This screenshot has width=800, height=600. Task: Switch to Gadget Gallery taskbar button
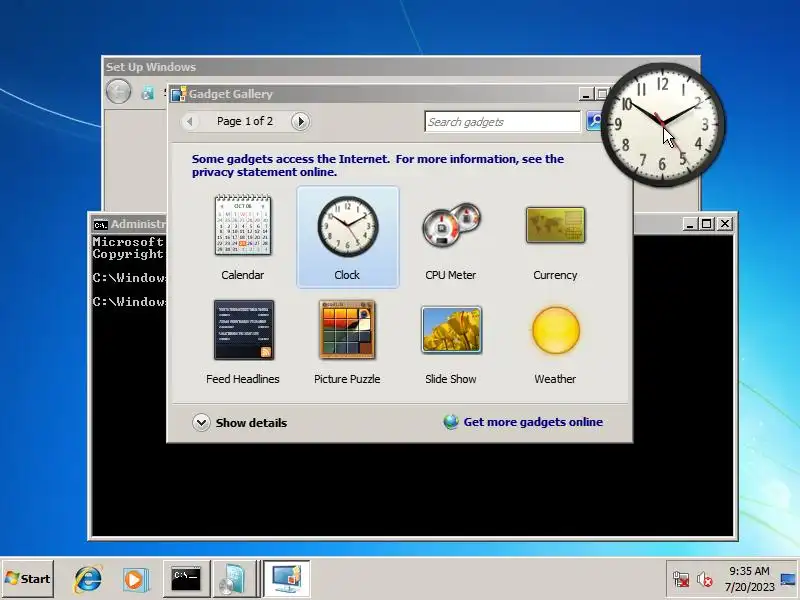pyautogui.click(x=287, y=579)
